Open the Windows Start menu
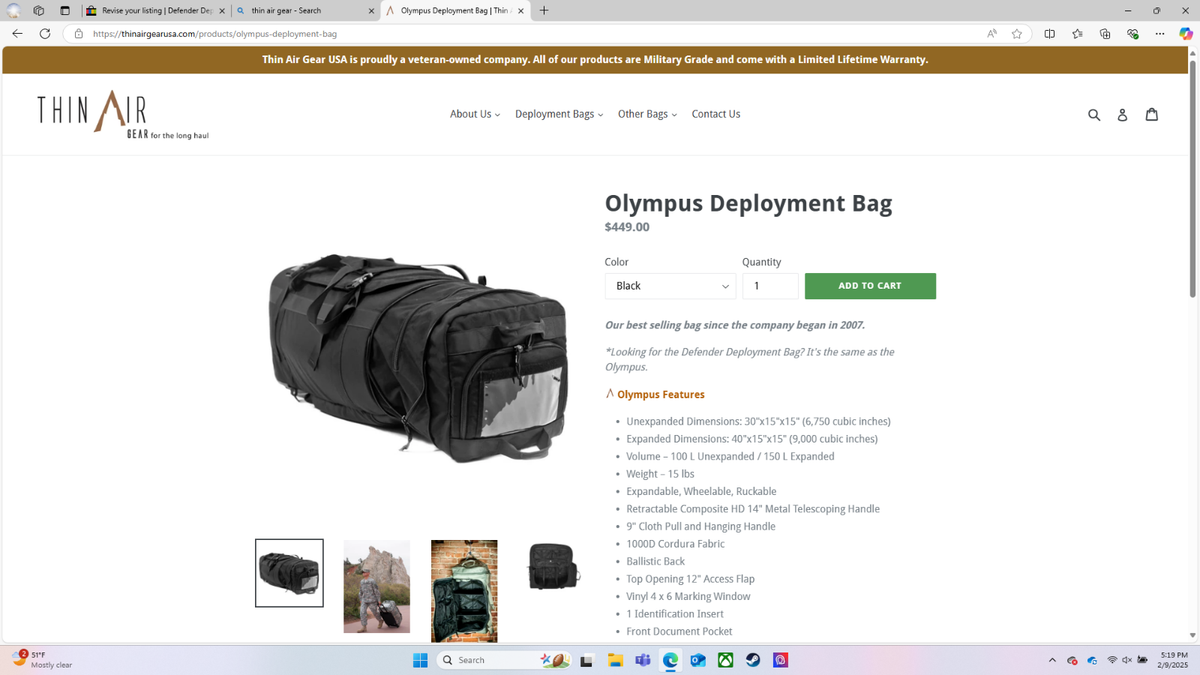This screenshot has width=1200, height=675. pyautogui.click(x=421, y=660)
